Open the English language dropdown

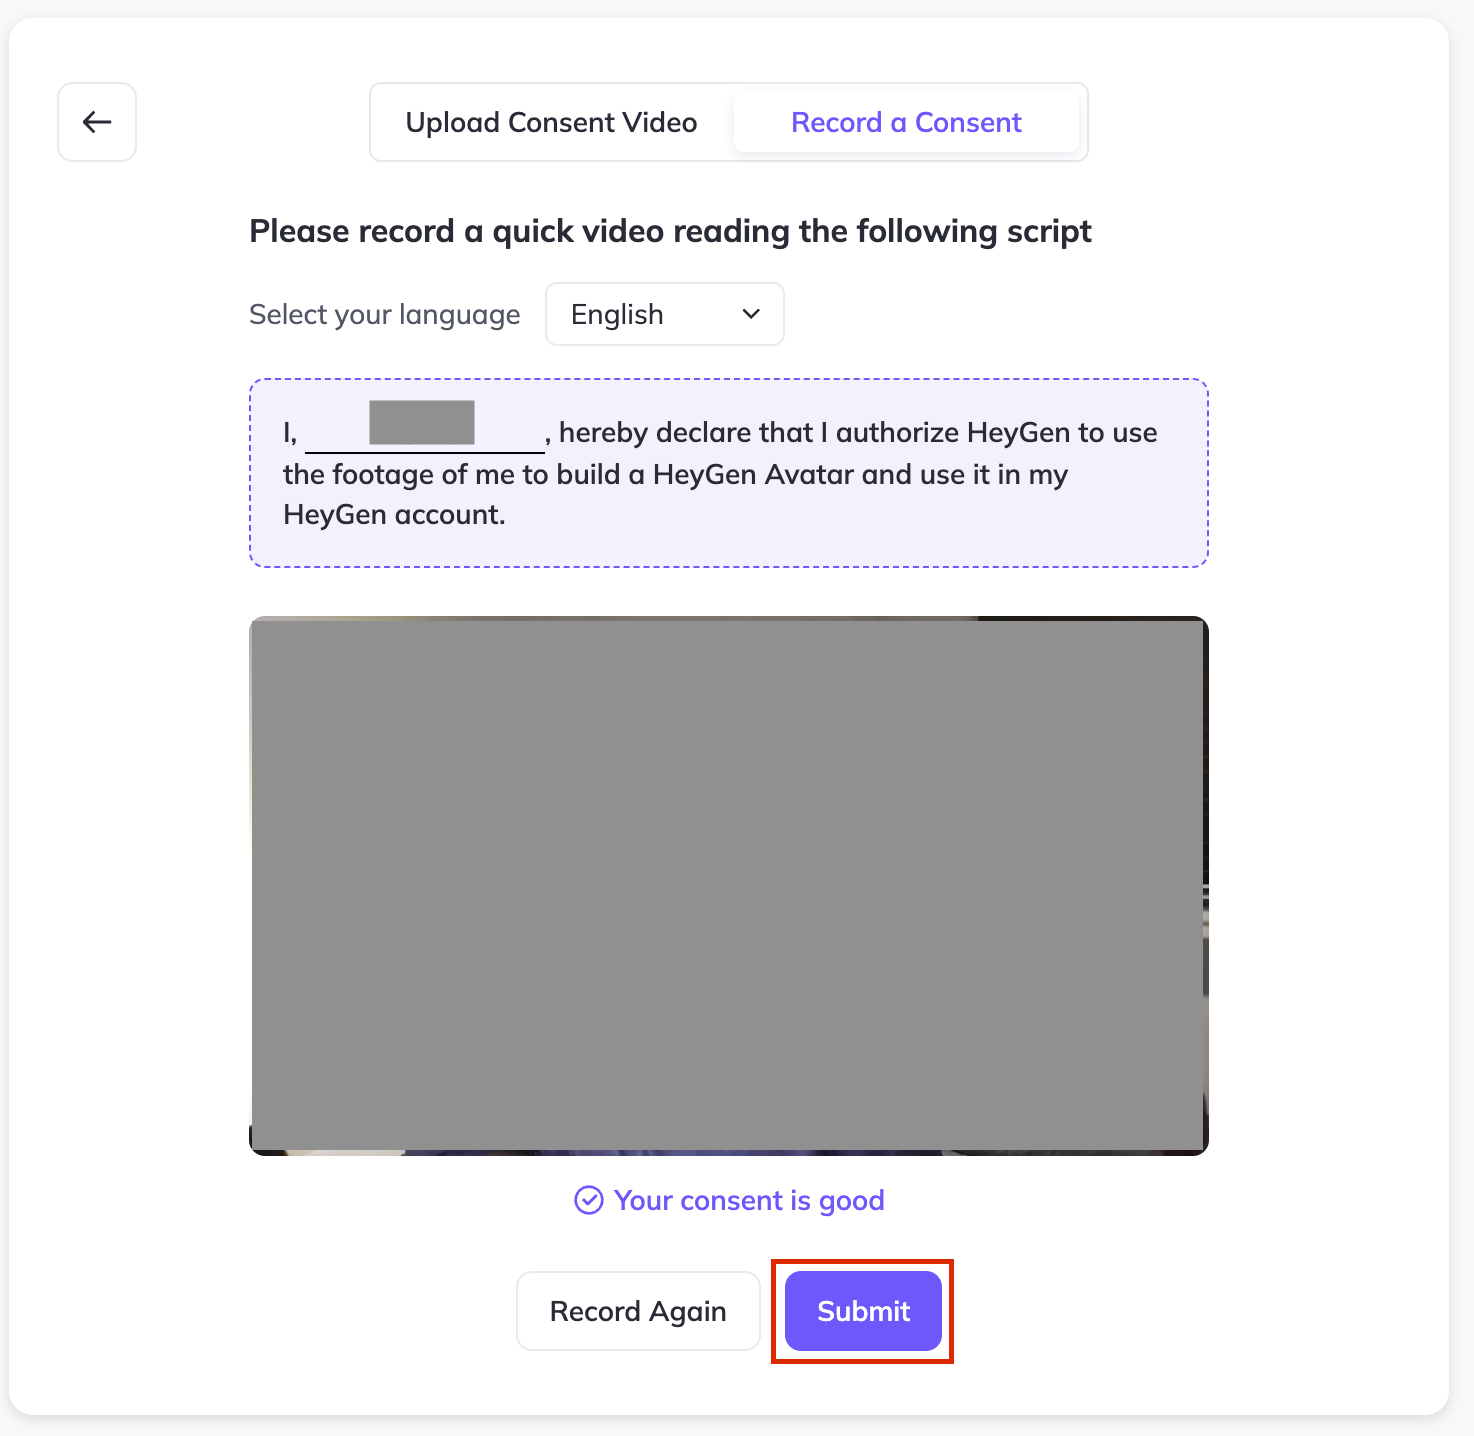coord(664,314)
